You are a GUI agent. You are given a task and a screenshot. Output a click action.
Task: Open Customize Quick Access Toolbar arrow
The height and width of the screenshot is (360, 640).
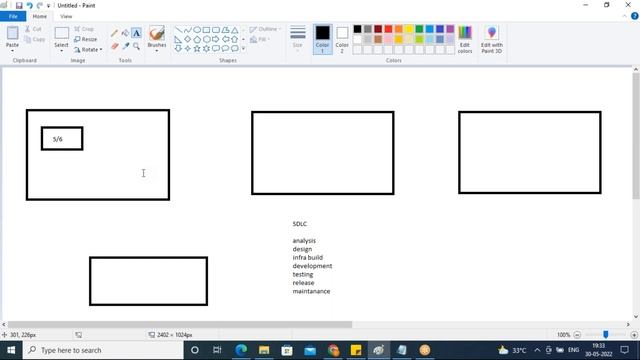click(49, 6)
